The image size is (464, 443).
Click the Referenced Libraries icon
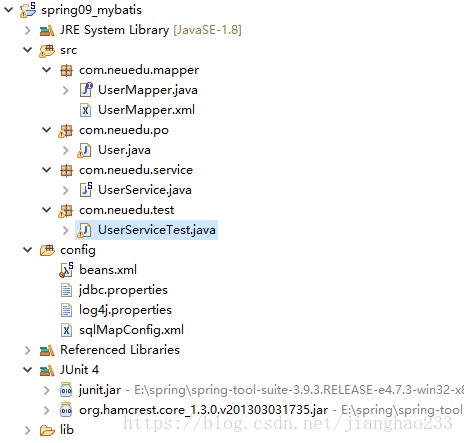click(x=47, y=350)
